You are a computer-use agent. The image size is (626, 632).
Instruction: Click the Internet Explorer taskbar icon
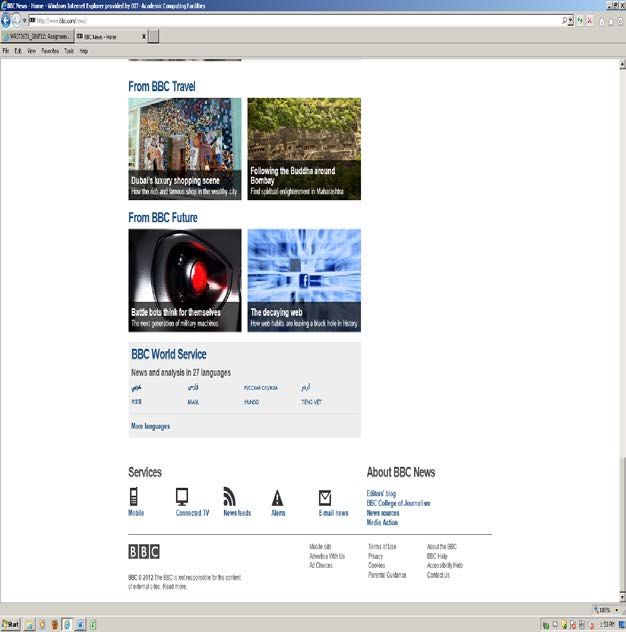point(67,625)
